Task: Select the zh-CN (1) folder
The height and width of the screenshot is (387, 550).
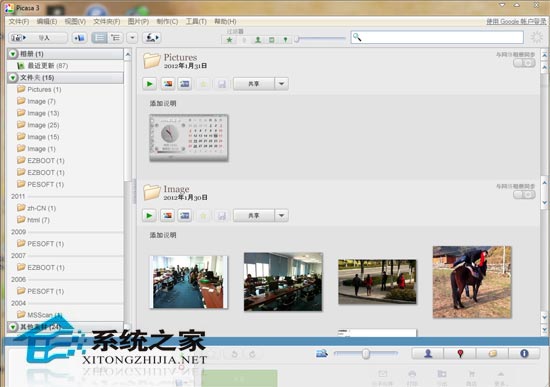Action: pyautogui.click(x=37, y=208)
